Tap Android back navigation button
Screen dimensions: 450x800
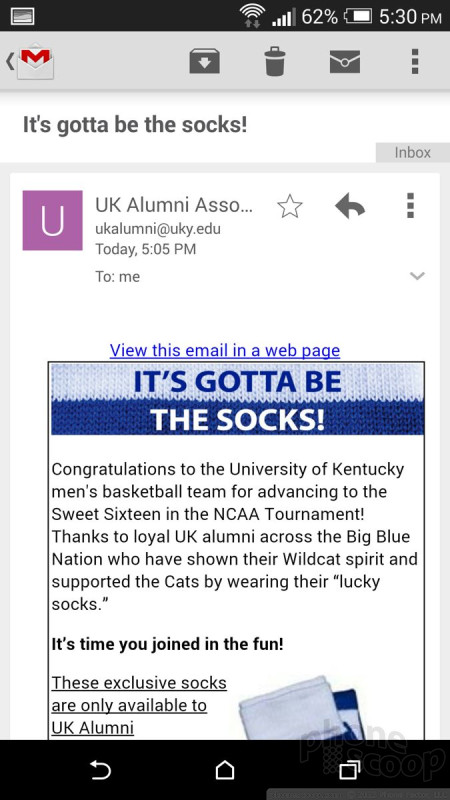pyautogui.click(x=101, y=770)
